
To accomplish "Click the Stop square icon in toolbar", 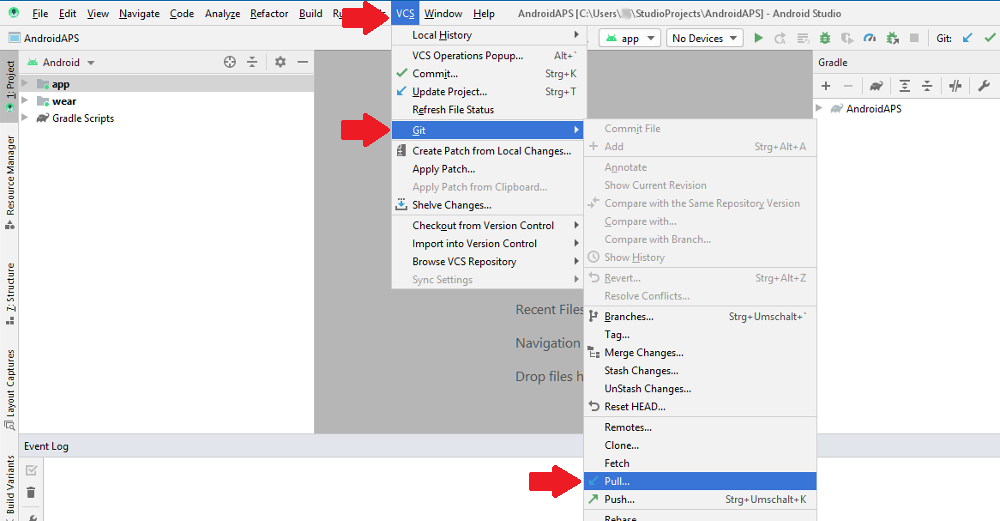I will click(x=914, y=38).
